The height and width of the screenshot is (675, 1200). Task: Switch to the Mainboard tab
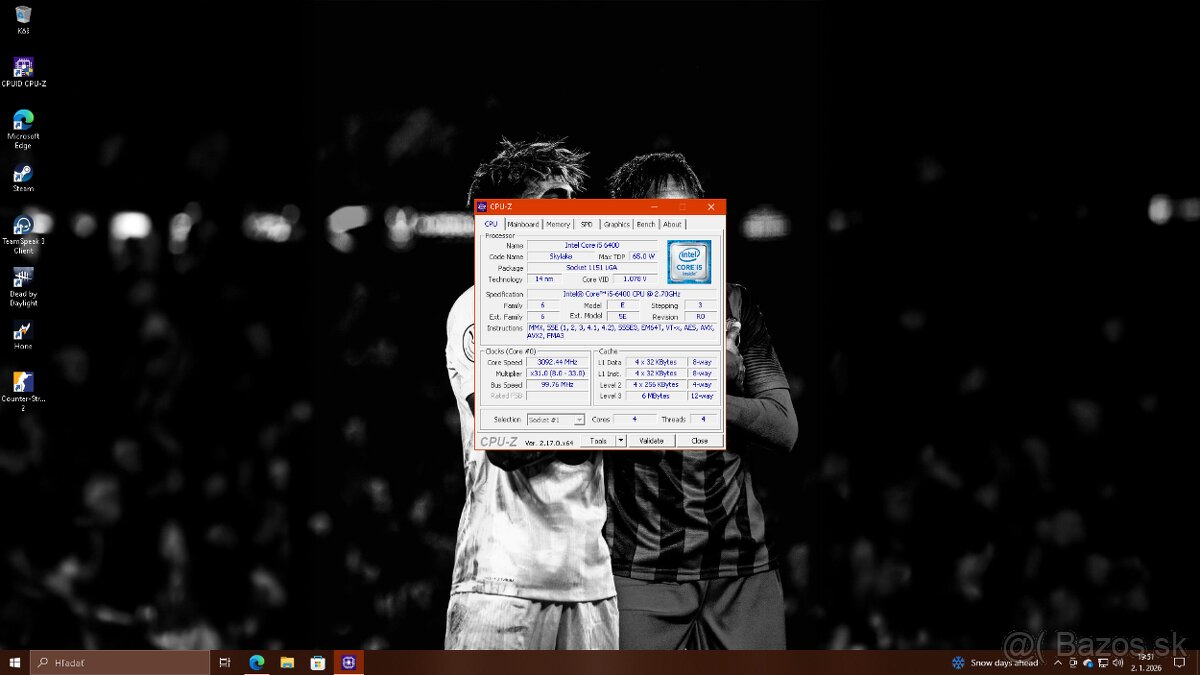523,225
